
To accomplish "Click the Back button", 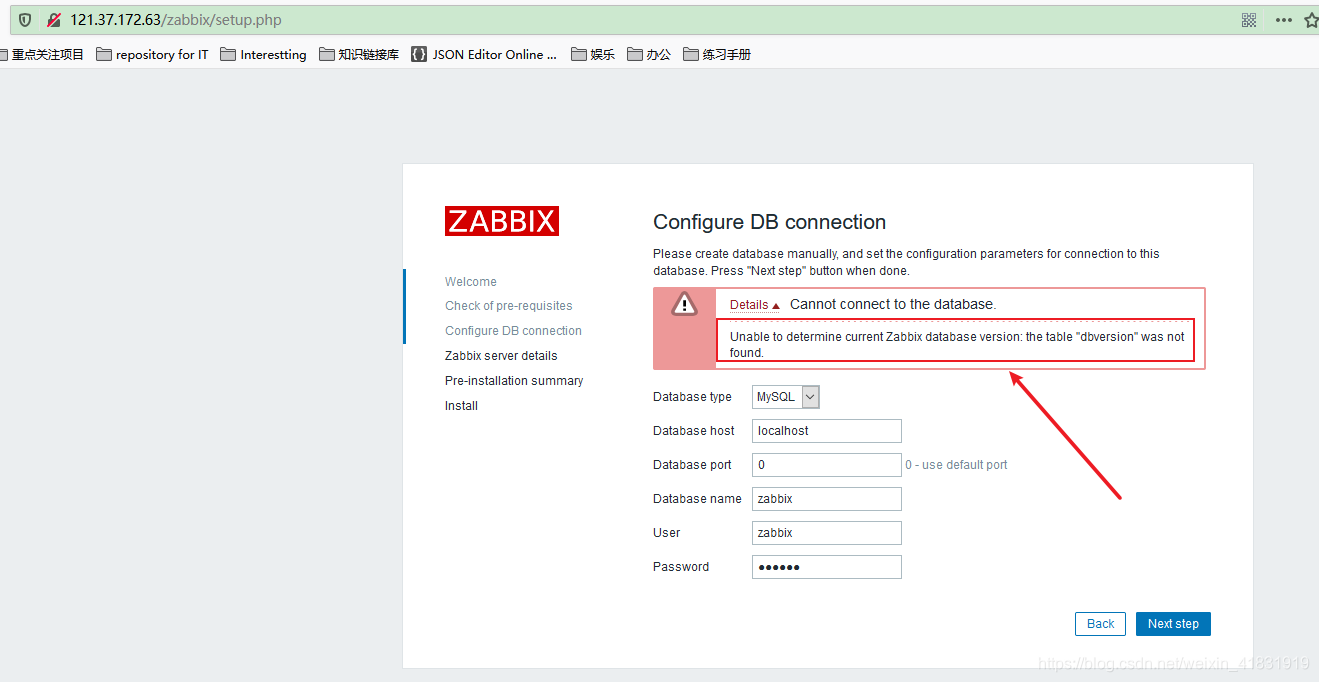I will tap(1101, 624).
